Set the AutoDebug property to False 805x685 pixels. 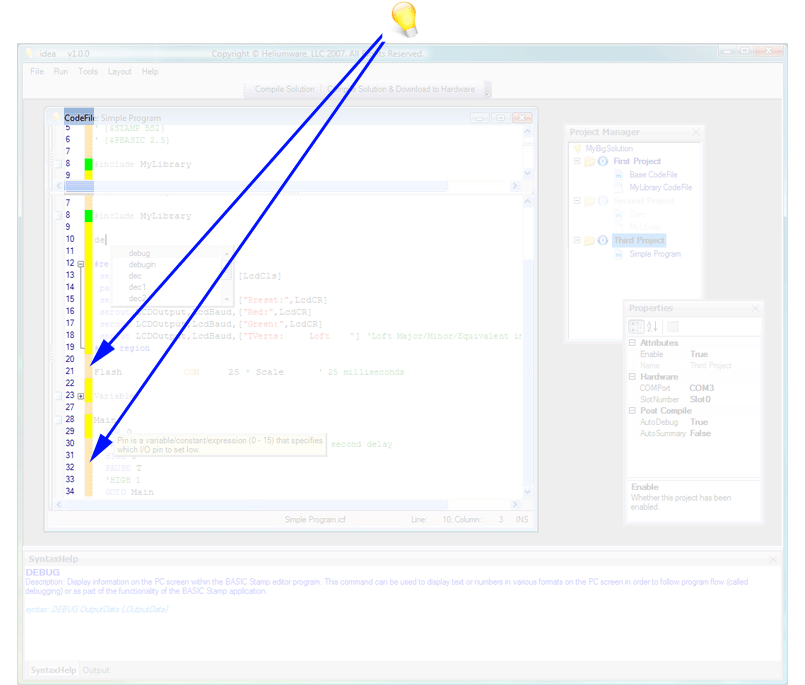coord(698,421)
